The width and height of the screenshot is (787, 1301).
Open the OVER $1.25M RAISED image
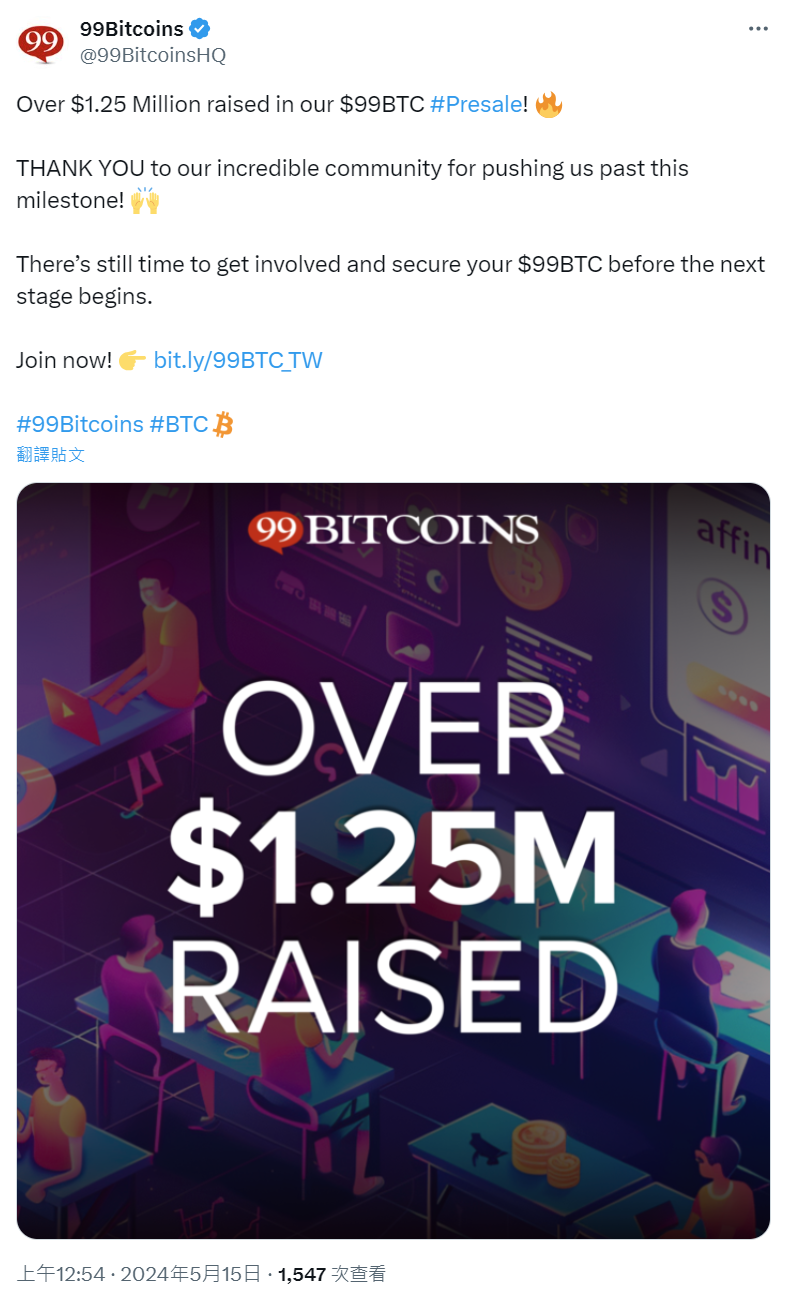click(393, 860)
